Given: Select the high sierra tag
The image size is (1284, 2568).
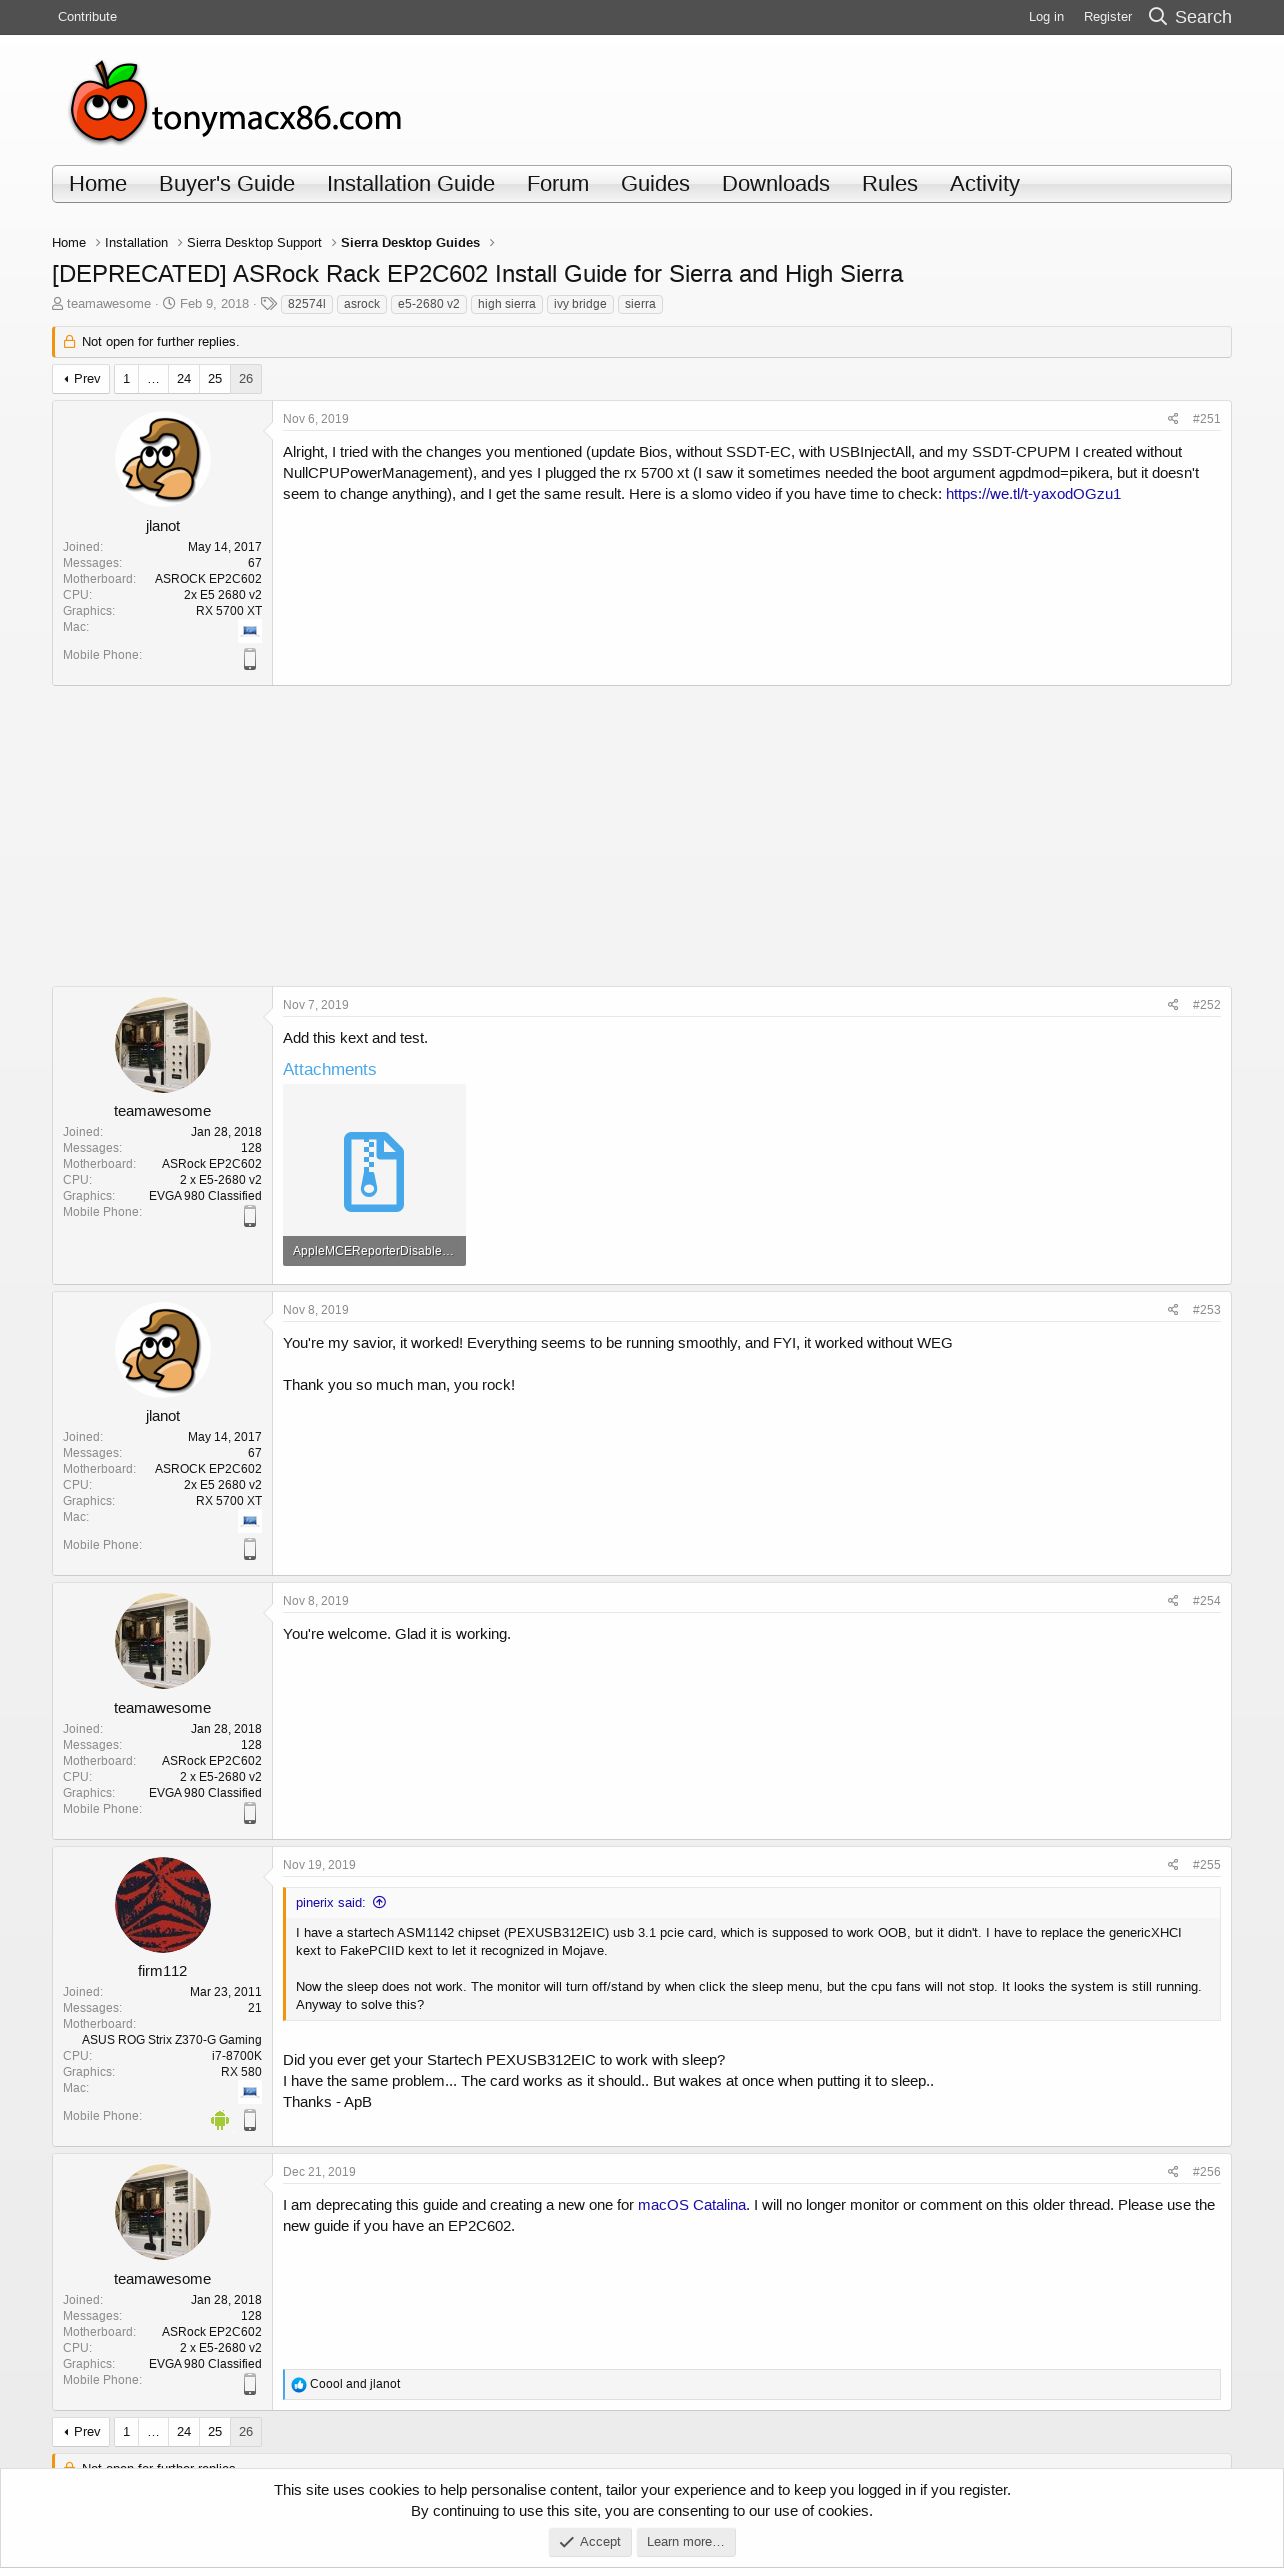Looking at the screenshot, I should pyautogui.click(x=507, y=304).
